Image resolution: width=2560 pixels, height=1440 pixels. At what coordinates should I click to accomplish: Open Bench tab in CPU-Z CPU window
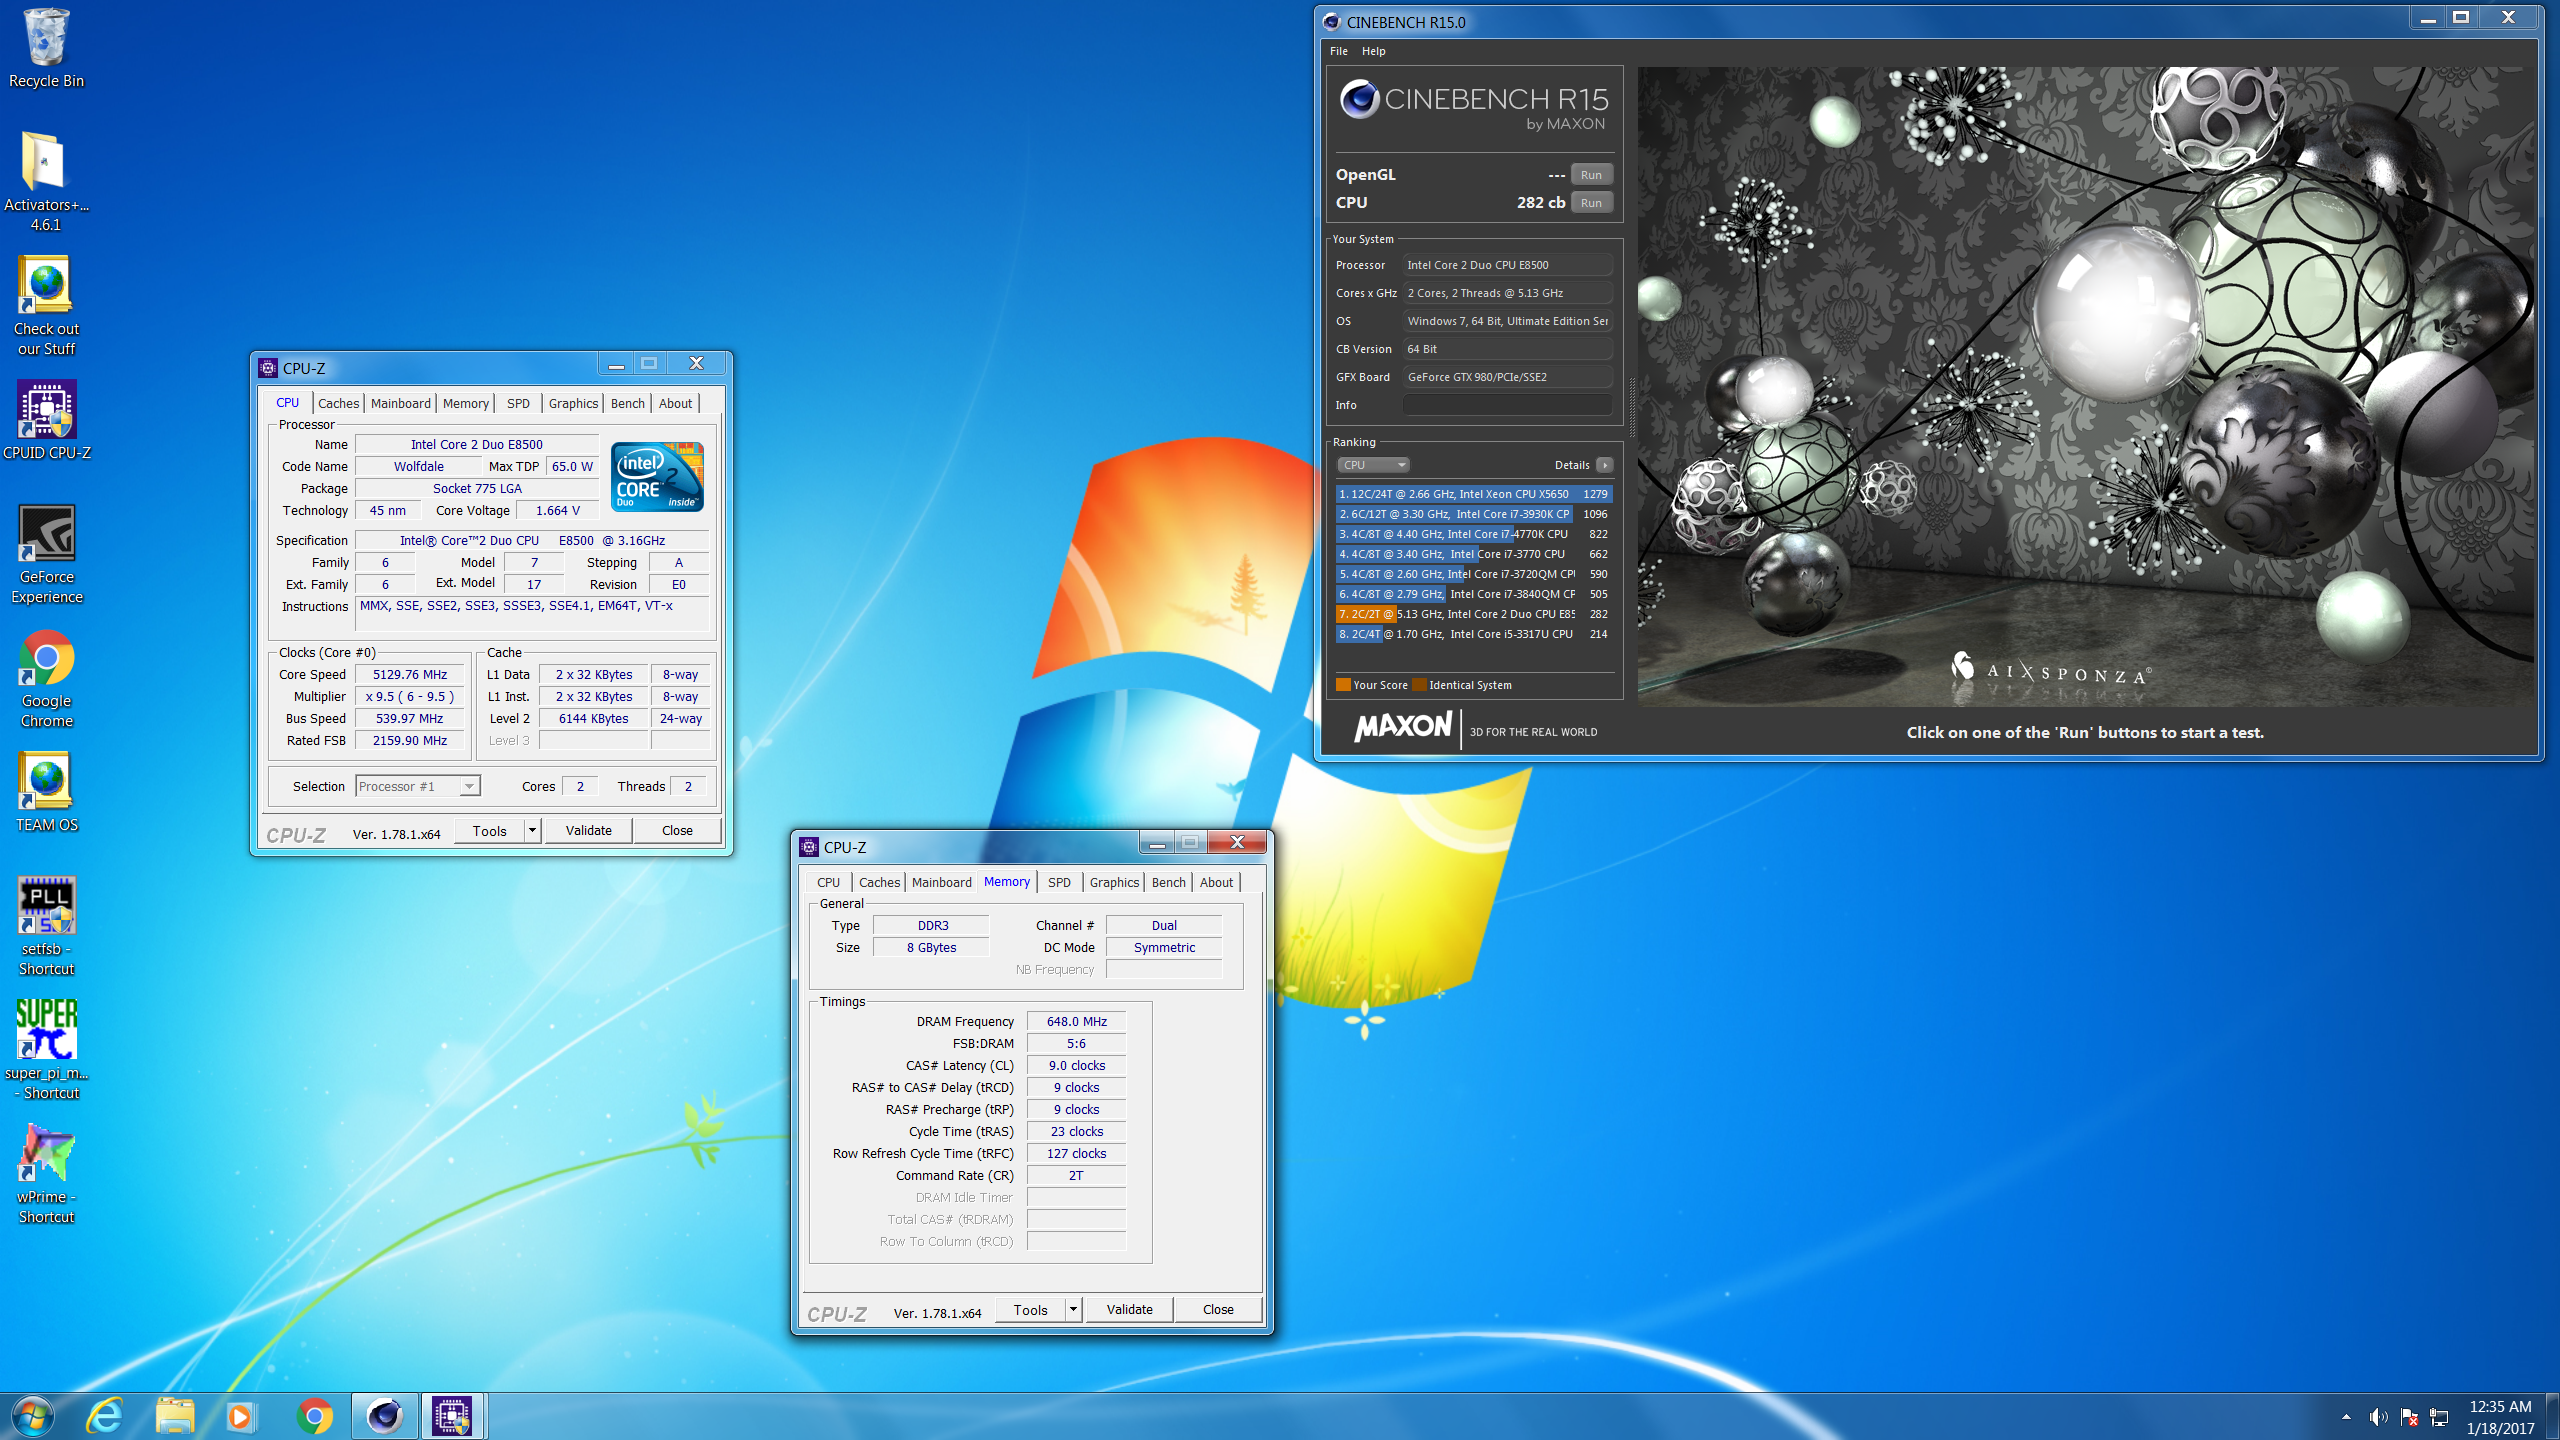point(627,403)
